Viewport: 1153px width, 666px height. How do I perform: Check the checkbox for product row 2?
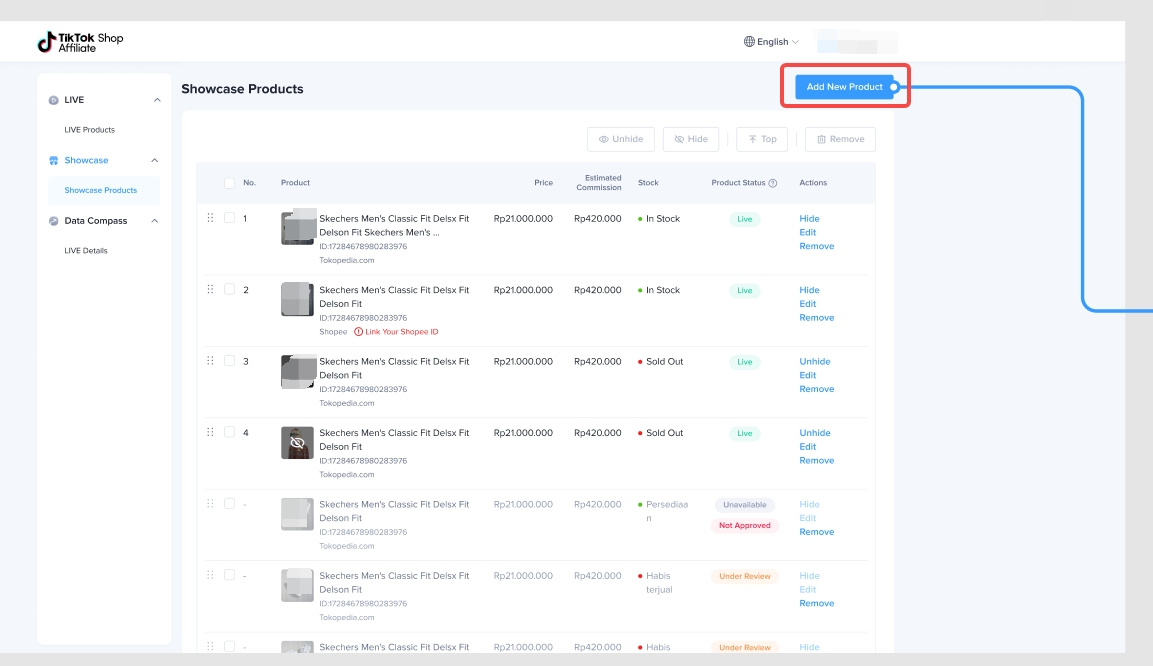click(x=230, y=290)
